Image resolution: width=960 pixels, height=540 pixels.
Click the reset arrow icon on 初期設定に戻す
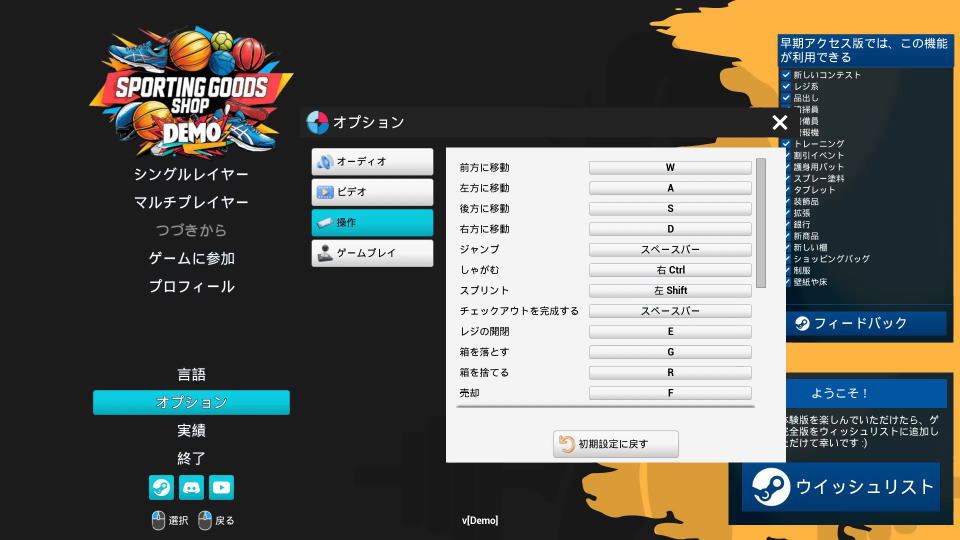tap(567, 444)
